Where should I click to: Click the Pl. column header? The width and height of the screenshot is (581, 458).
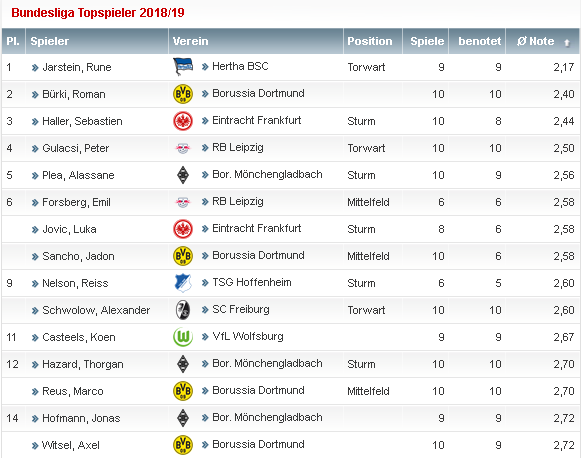[x=13, y=41]
